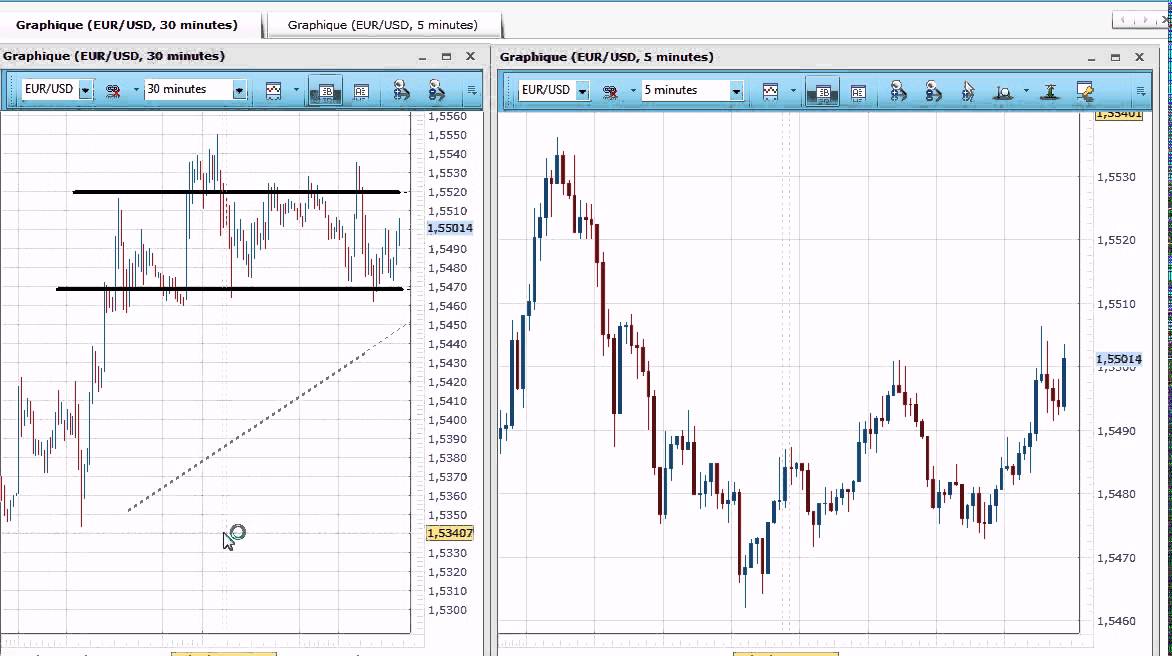Expand drawing tools arrow in 5 minutes chart
This screenshot has width=1172, height=656.
coord(1026,90)
